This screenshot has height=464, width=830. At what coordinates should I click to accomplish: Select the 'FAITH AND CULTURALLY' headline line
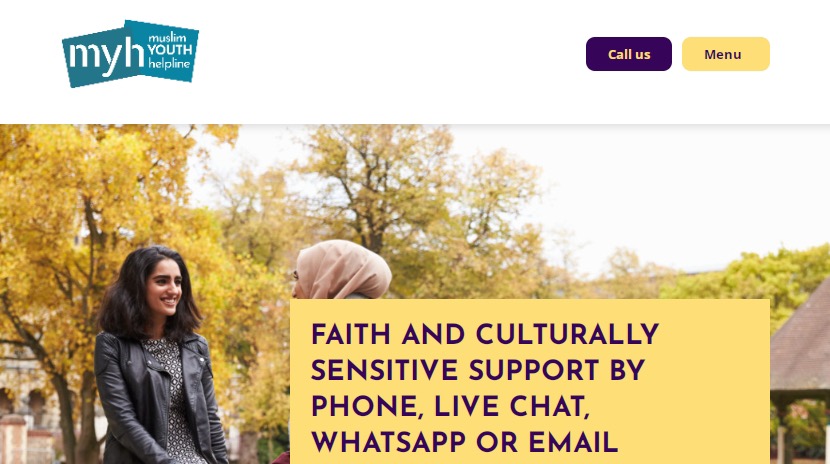coord(484,335)
